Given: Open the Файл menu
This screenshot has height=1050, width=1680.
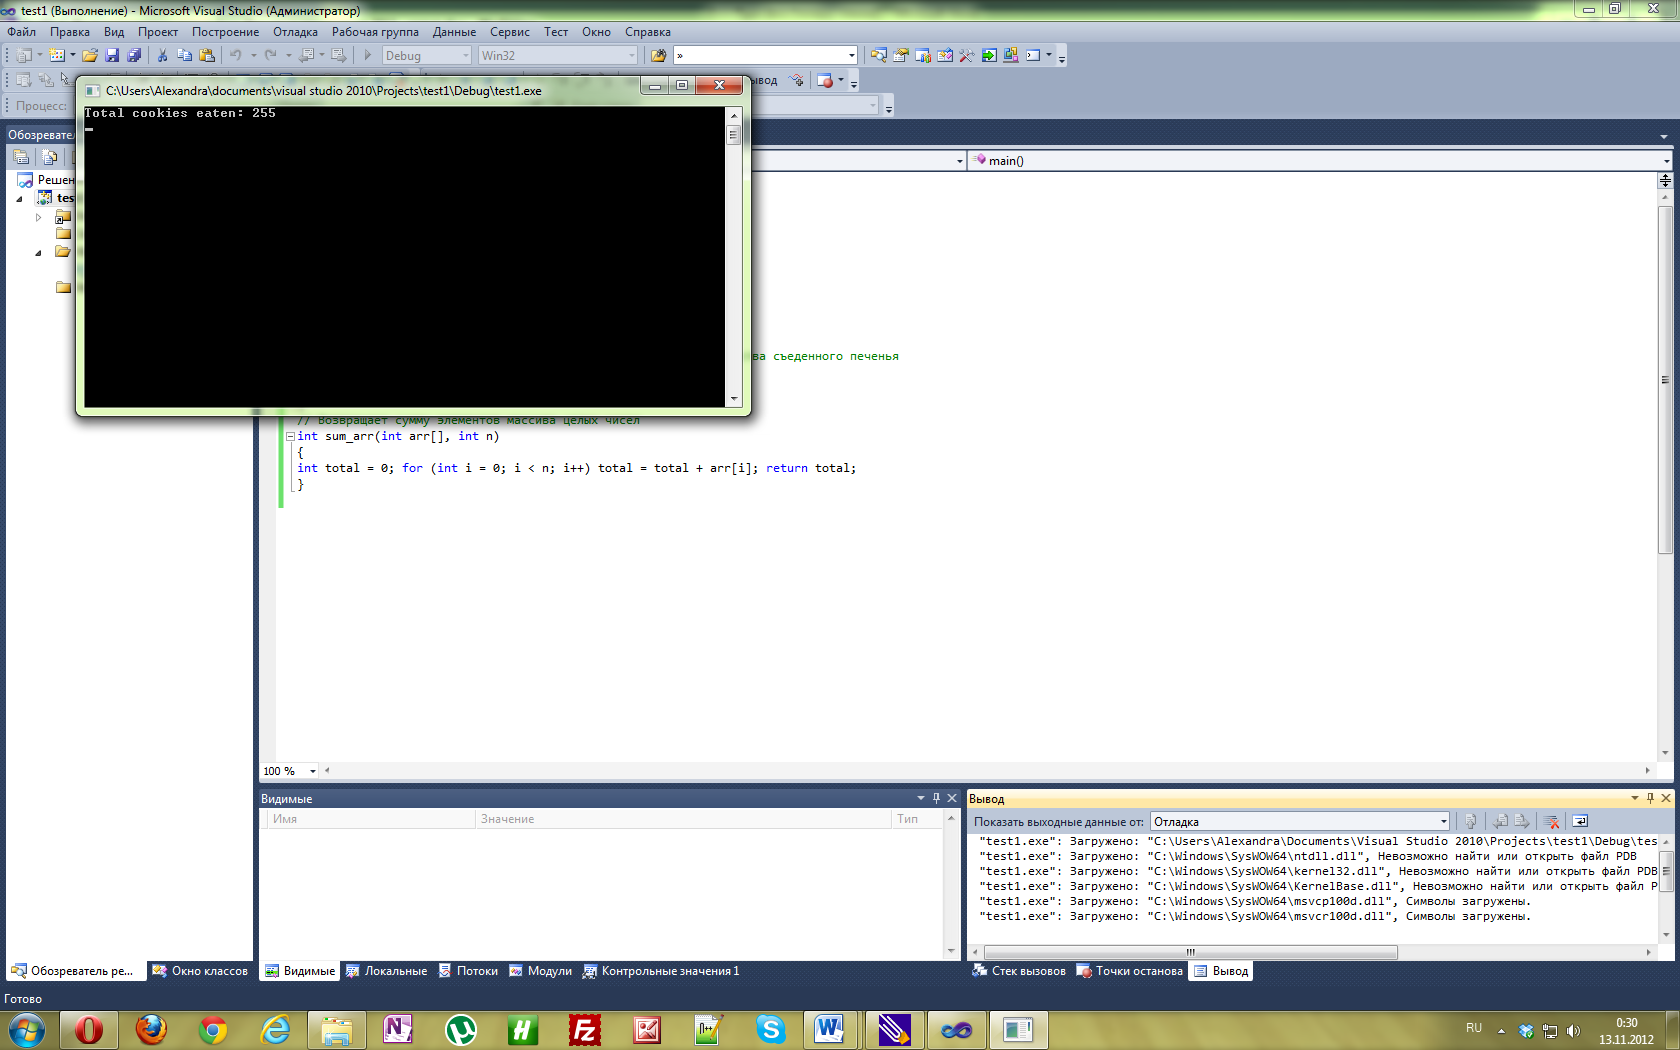Looking at the screenshot, I should point(21,32).
